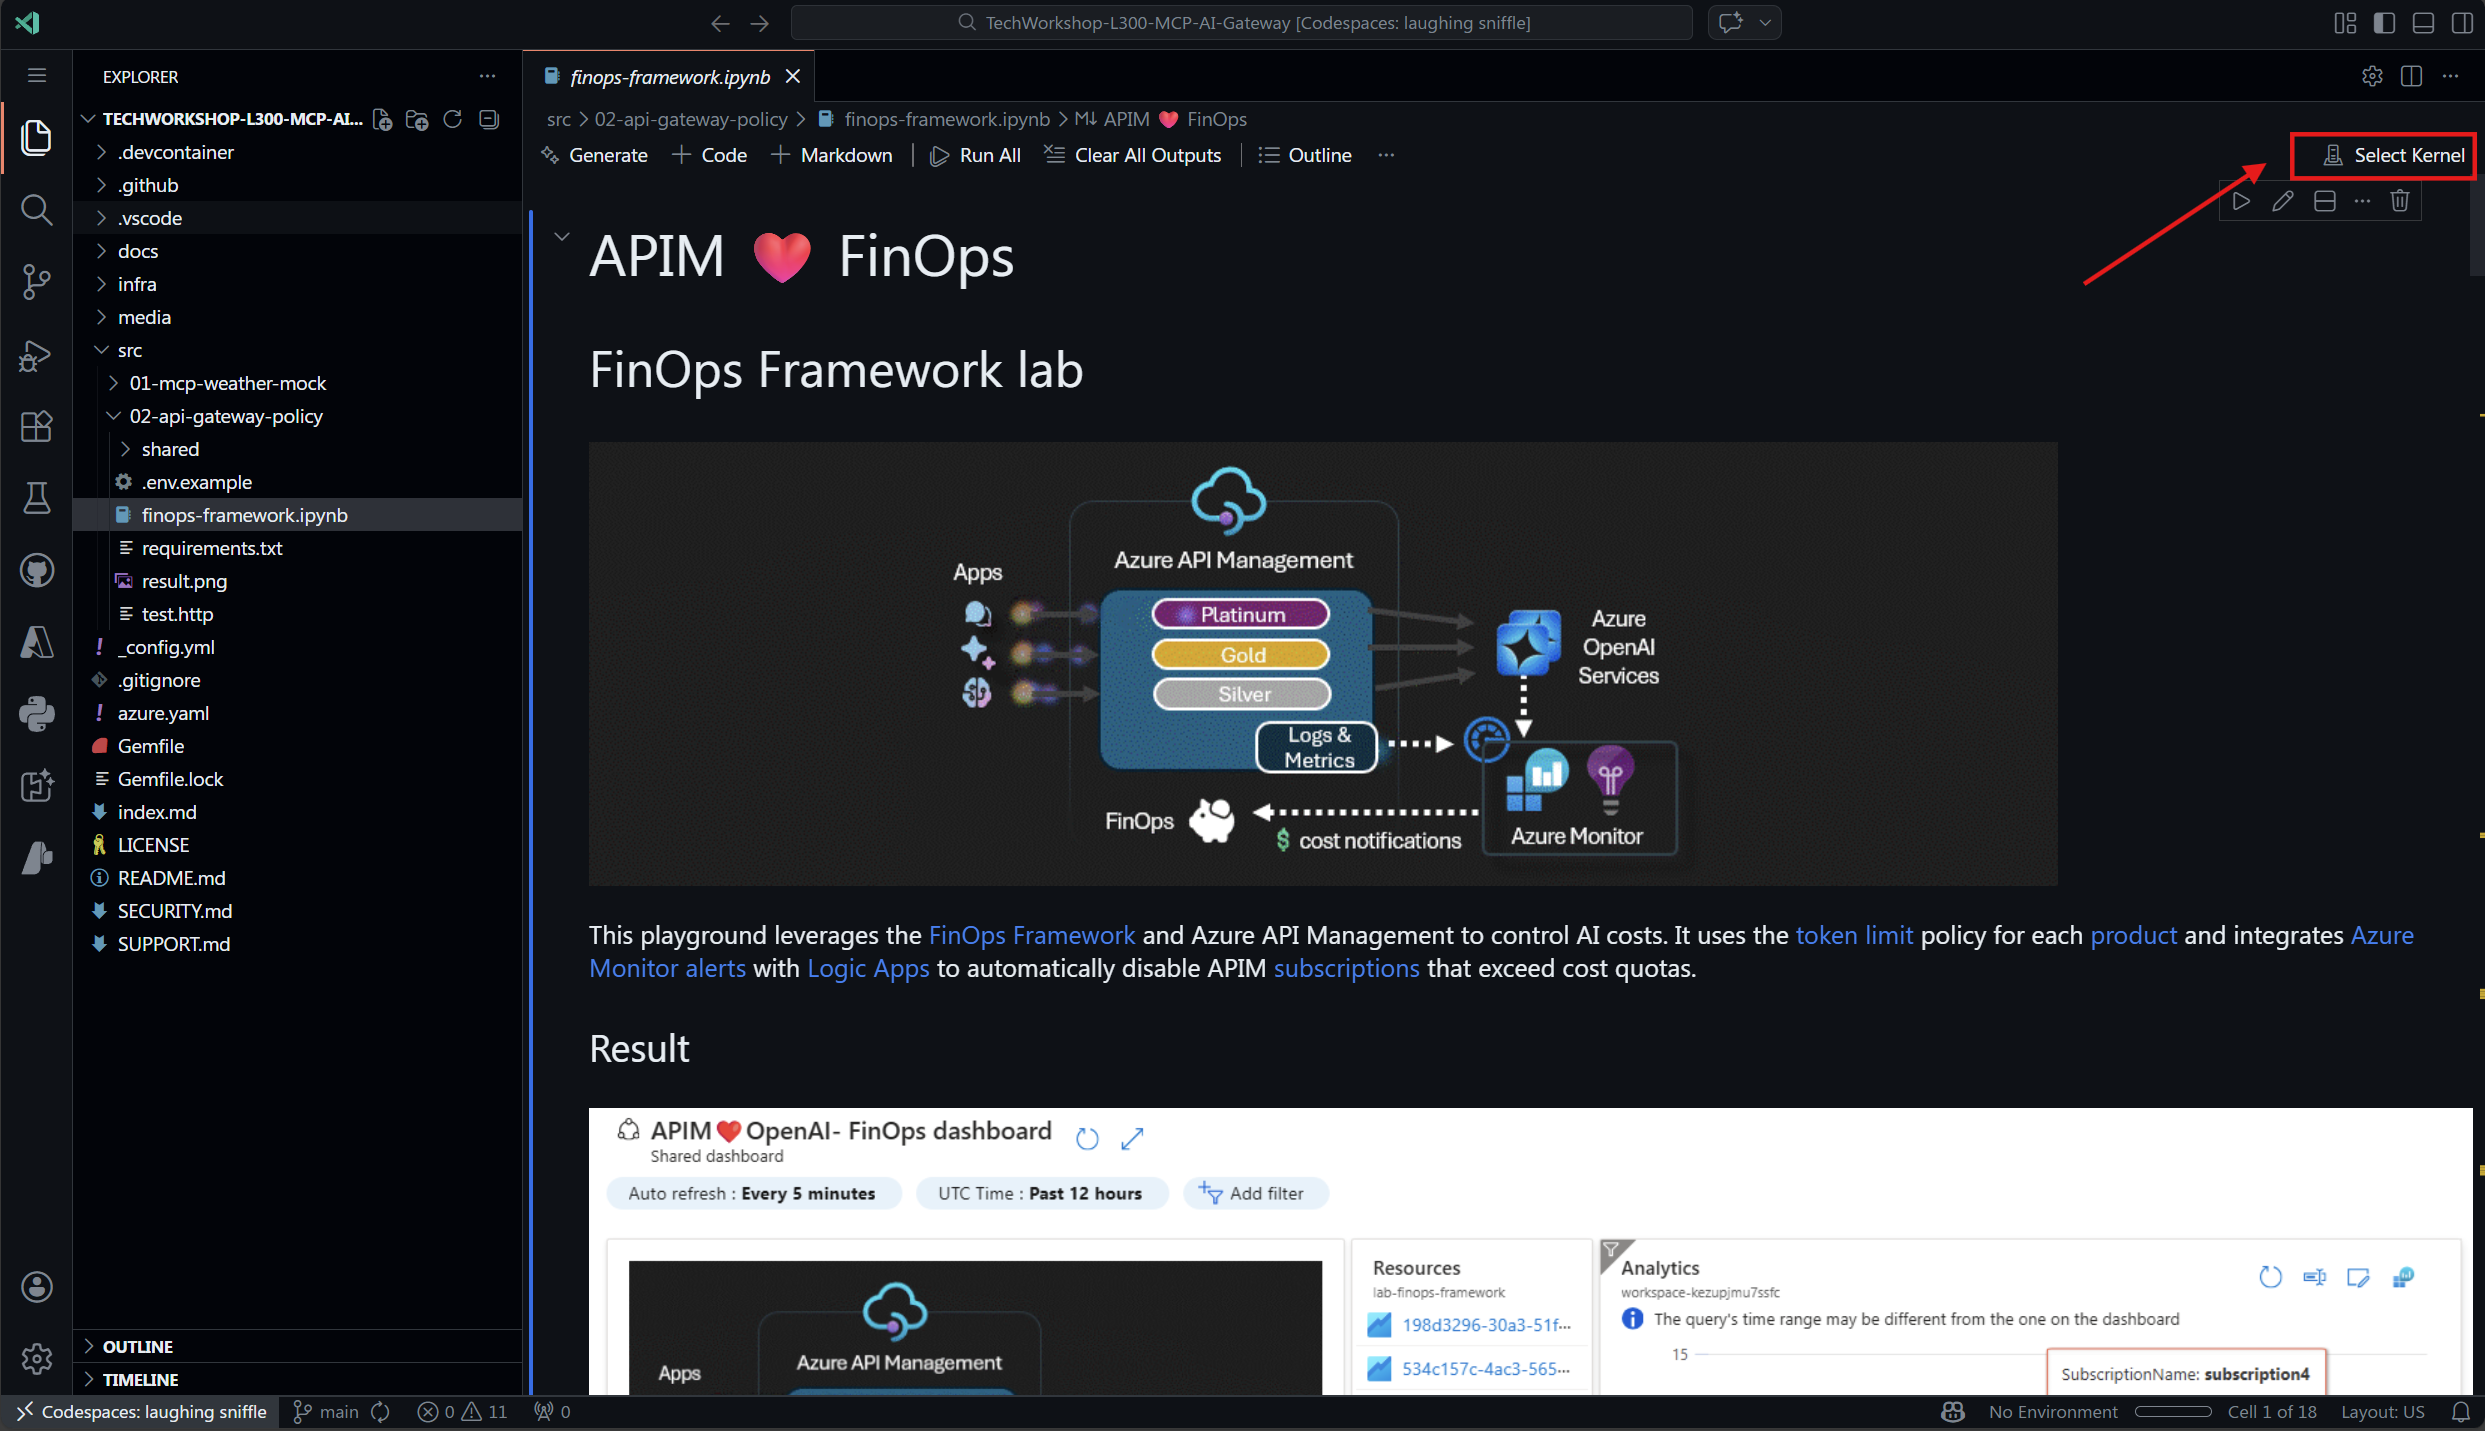Open the Customize Layout control
2485x1431 pixels.
click(x=2345, y=23)
